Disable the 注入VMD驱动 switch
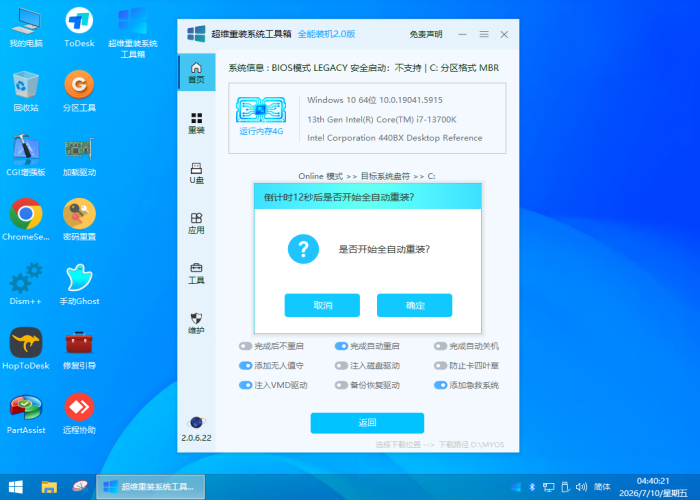Viewport: 700px width, 500px height. [x=245, y=385]
